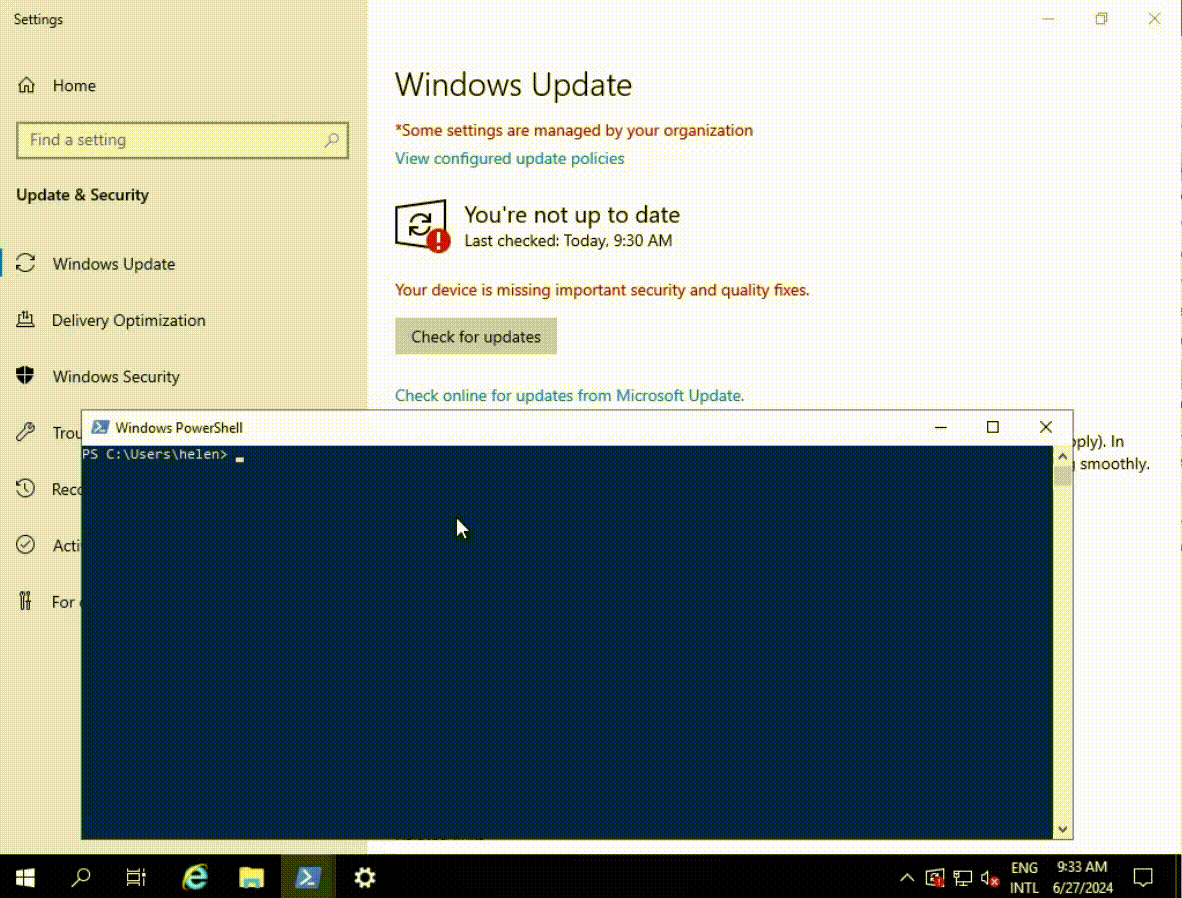Open taskbar Search

[81, 878]
